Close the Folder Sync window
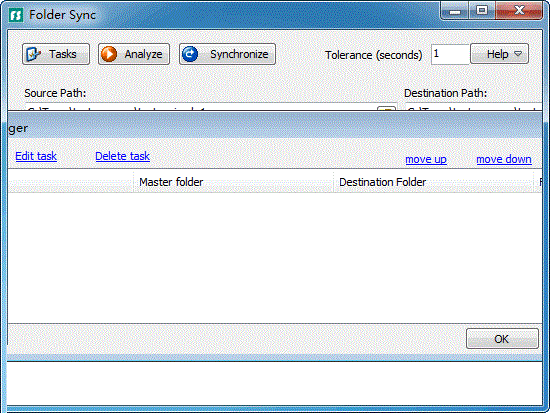This screenshot has height=413, width=550. pos(519,11)
